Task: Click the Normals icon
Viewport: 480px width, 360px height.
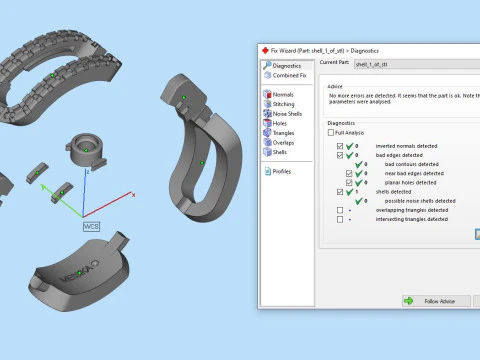Action: 267,94
